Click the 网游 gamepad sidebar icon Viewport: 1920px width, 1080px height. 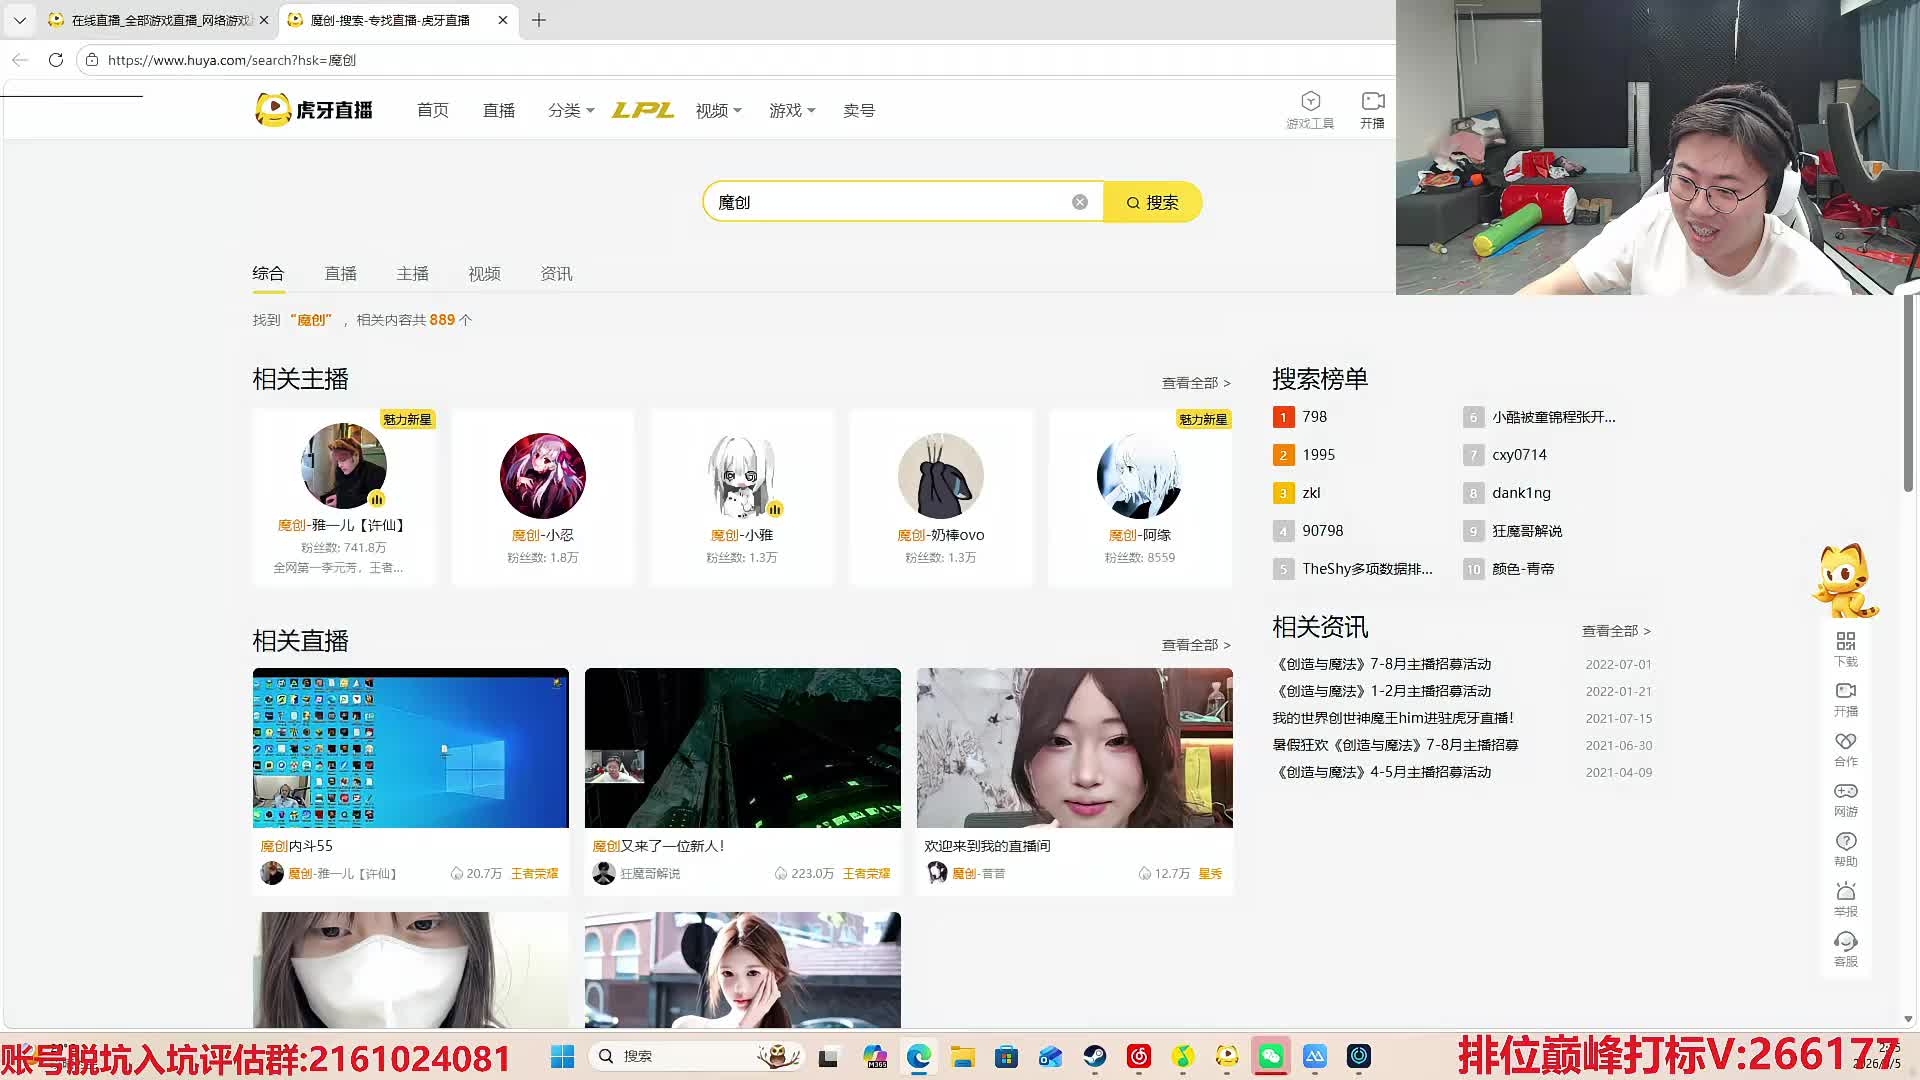[1846, 799]
